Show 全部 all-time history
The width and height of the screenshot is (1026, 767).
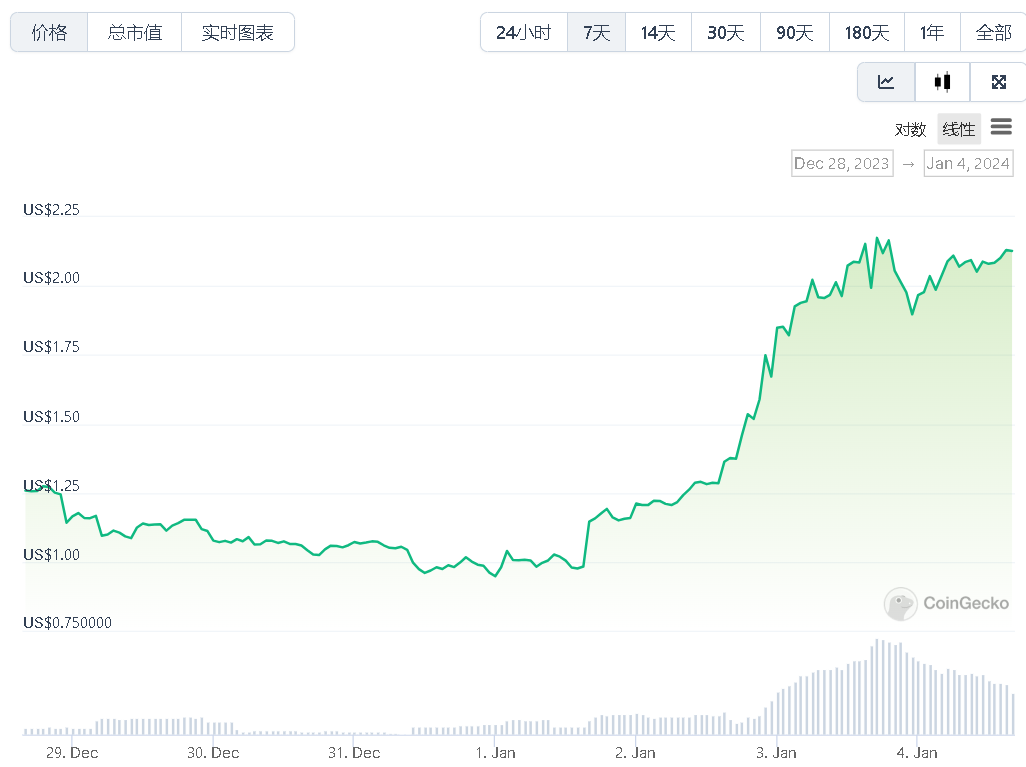click(993, 32)
